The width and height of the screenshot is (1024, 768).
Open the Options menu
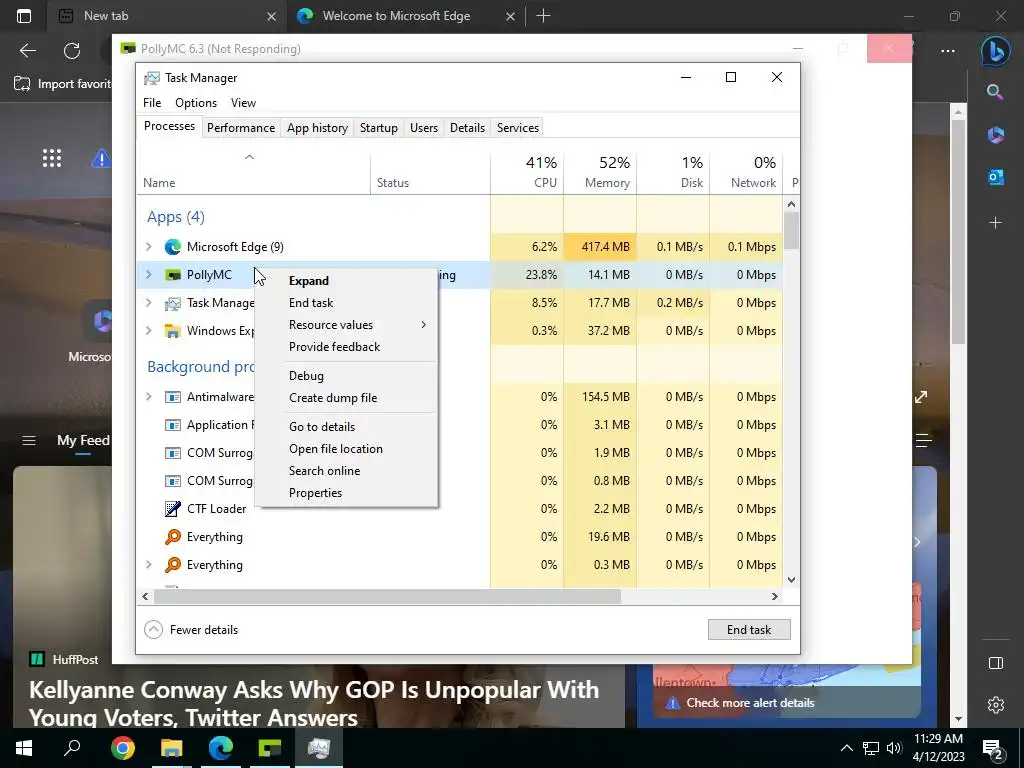[x=196, y=103]
